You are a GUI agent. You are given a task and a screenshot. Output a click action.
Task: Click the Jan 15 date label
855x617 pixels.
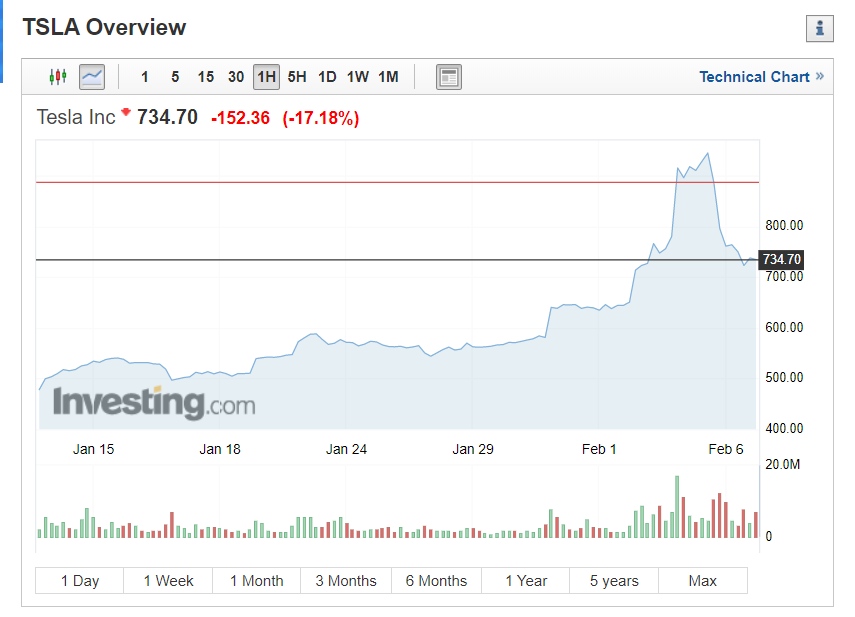click(x=93, y=449)
